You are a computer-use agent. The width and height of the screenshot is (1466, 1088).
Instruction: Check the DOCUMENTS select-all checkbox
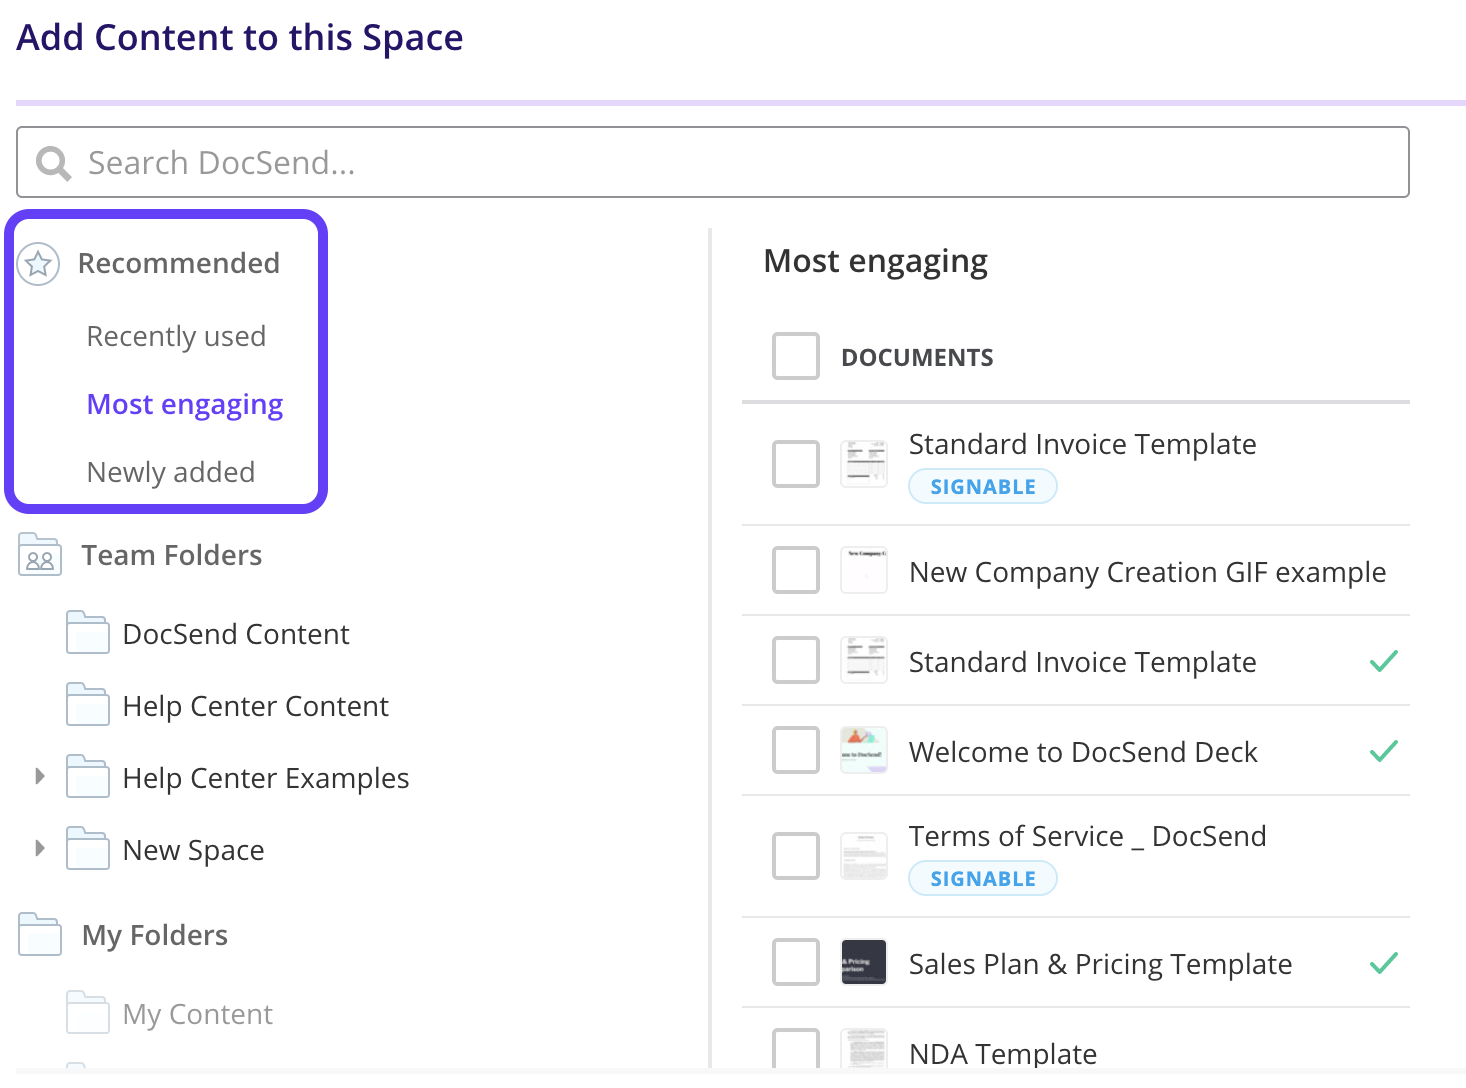pos(795,356)
